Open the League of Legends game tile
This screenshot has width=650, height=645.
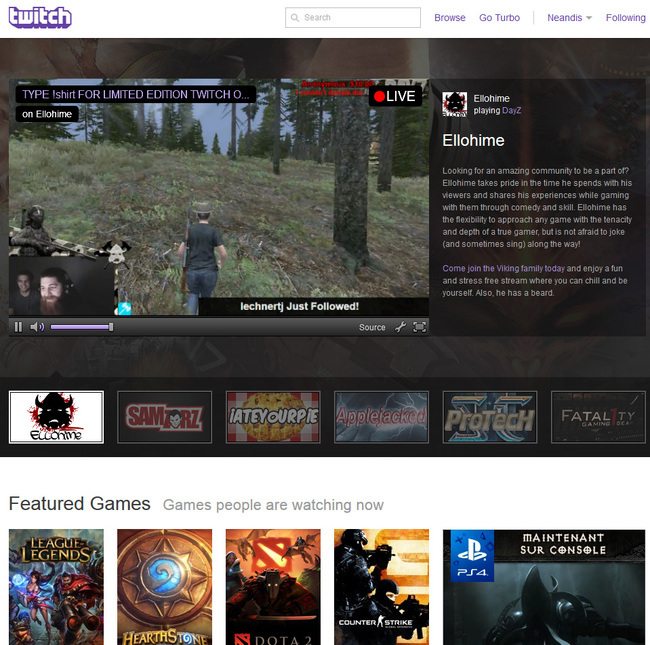click(x=56, y=587)
